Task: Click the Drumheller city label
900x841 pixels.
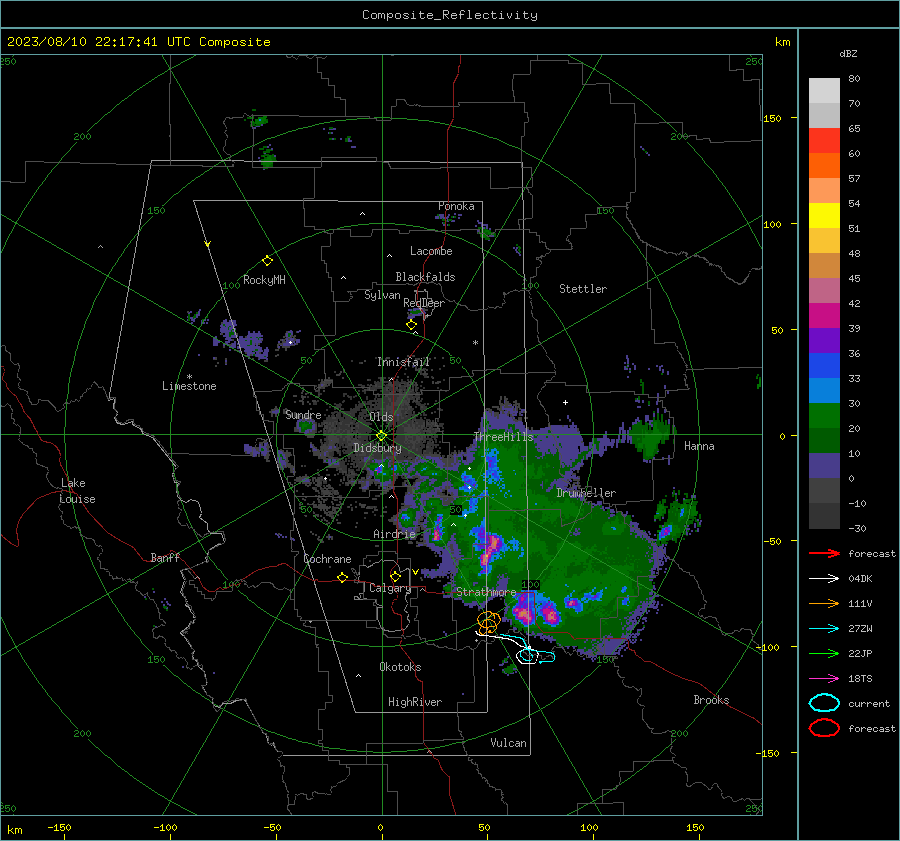Action: (586, 493)
